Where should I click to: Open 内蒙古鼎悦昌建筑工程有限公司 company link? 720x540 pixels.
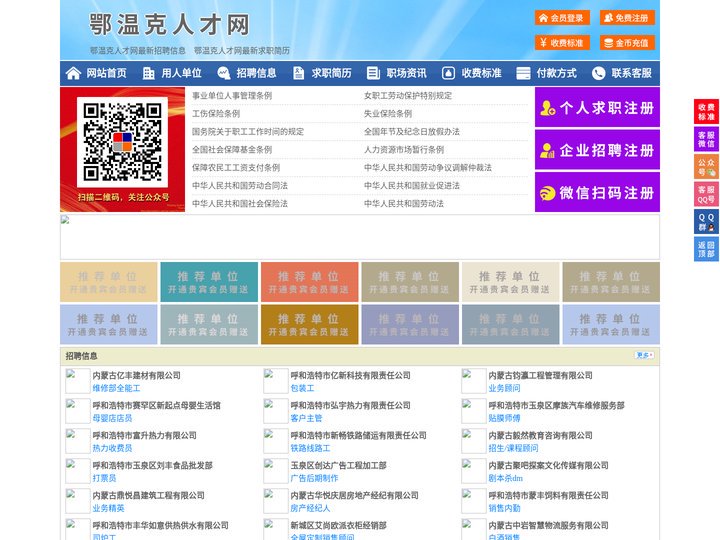coord(148,495)
